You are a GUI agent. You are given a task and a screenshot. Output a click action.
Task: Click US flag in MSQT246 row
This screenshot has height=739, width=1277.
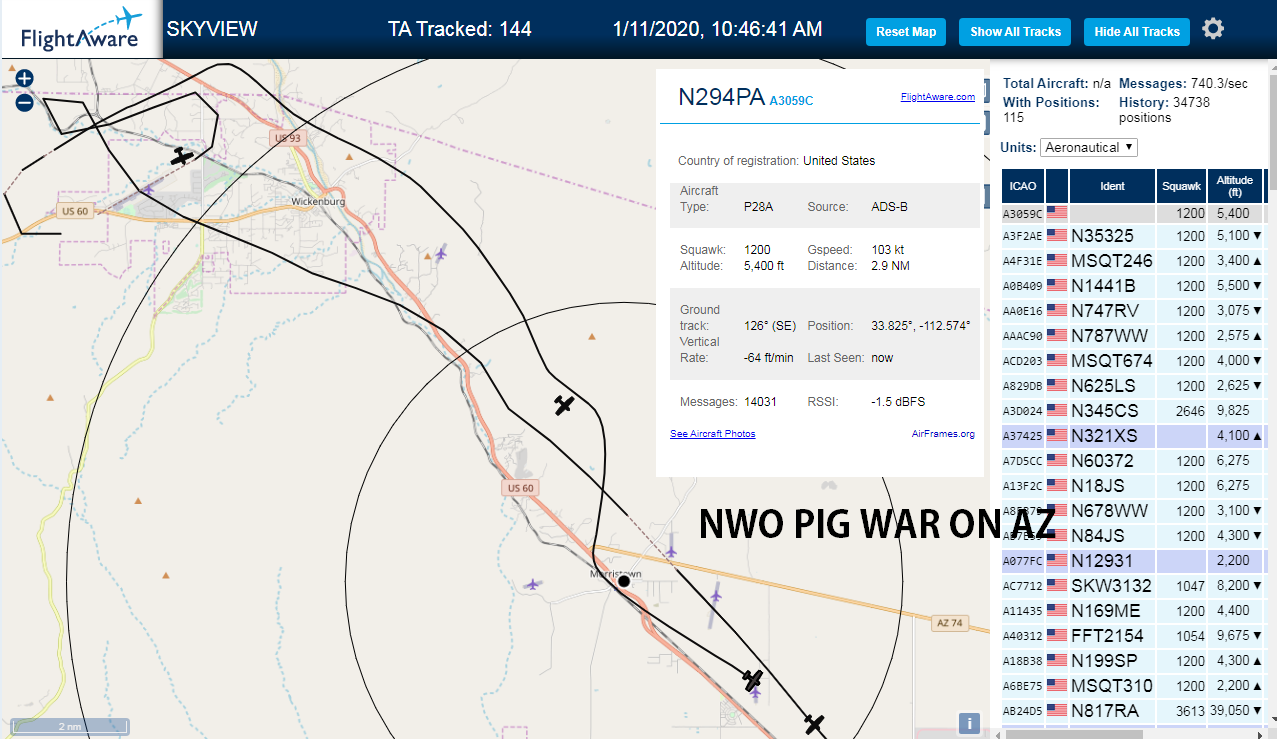1057,261
